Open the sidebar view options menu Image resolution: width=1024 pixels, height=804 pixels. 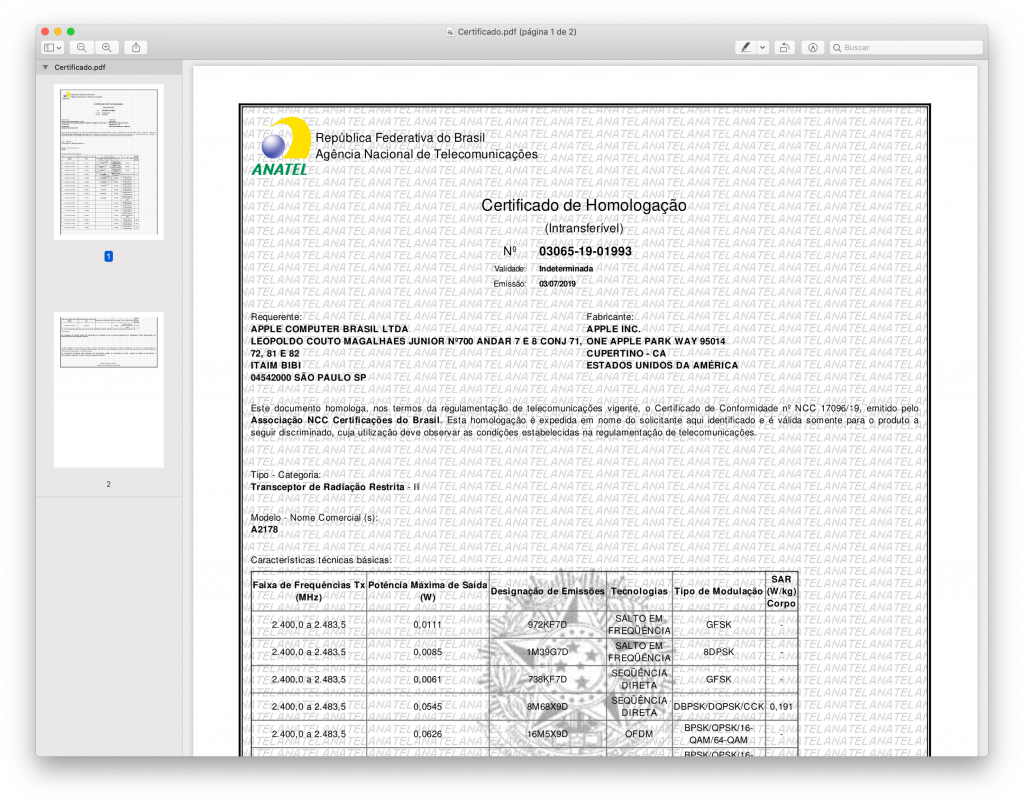click(x=53, y=48)
